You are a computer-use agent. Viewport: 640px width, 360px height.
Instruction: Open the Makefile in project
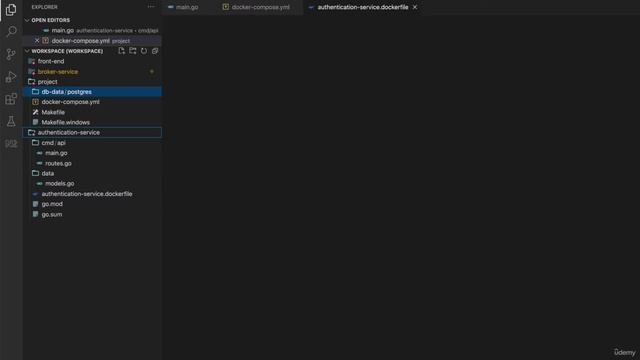point(92,112)
